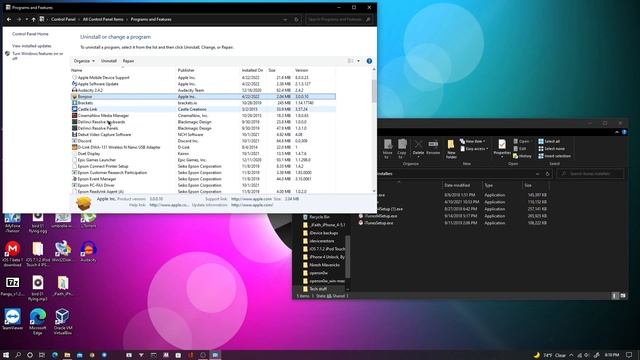
Task: Go back in Programs and Features window
Action: tap(9, 19)
